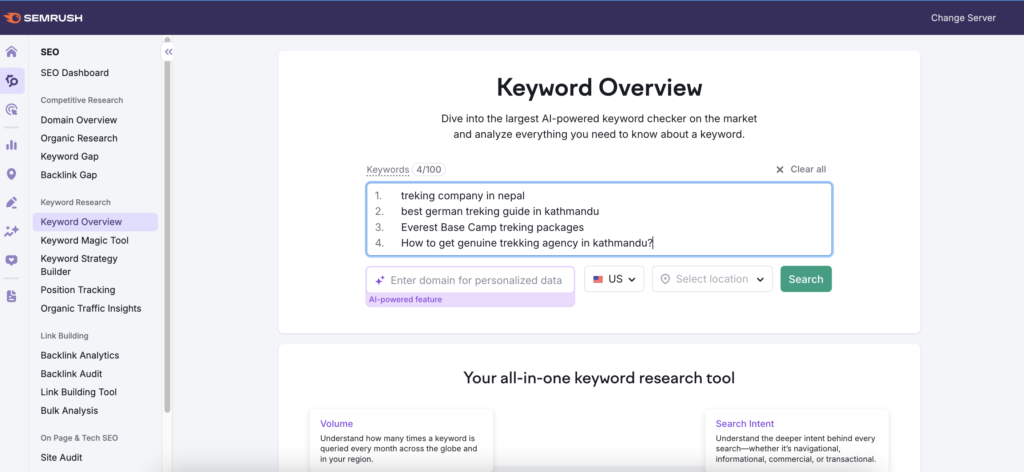This screenshot has height=472, width=1024.
Task: Click the On Page & Tech SEO label
Action: [x=79, y=438]
